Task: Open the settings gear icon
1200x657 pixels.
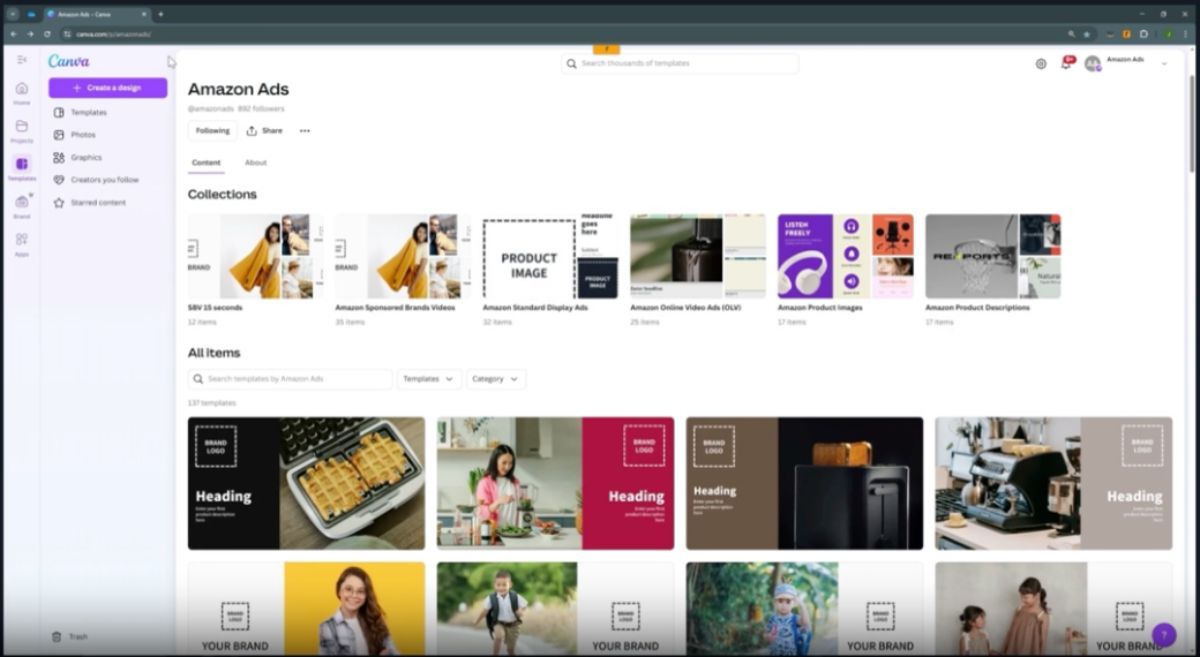Action: pos(1041,64)
